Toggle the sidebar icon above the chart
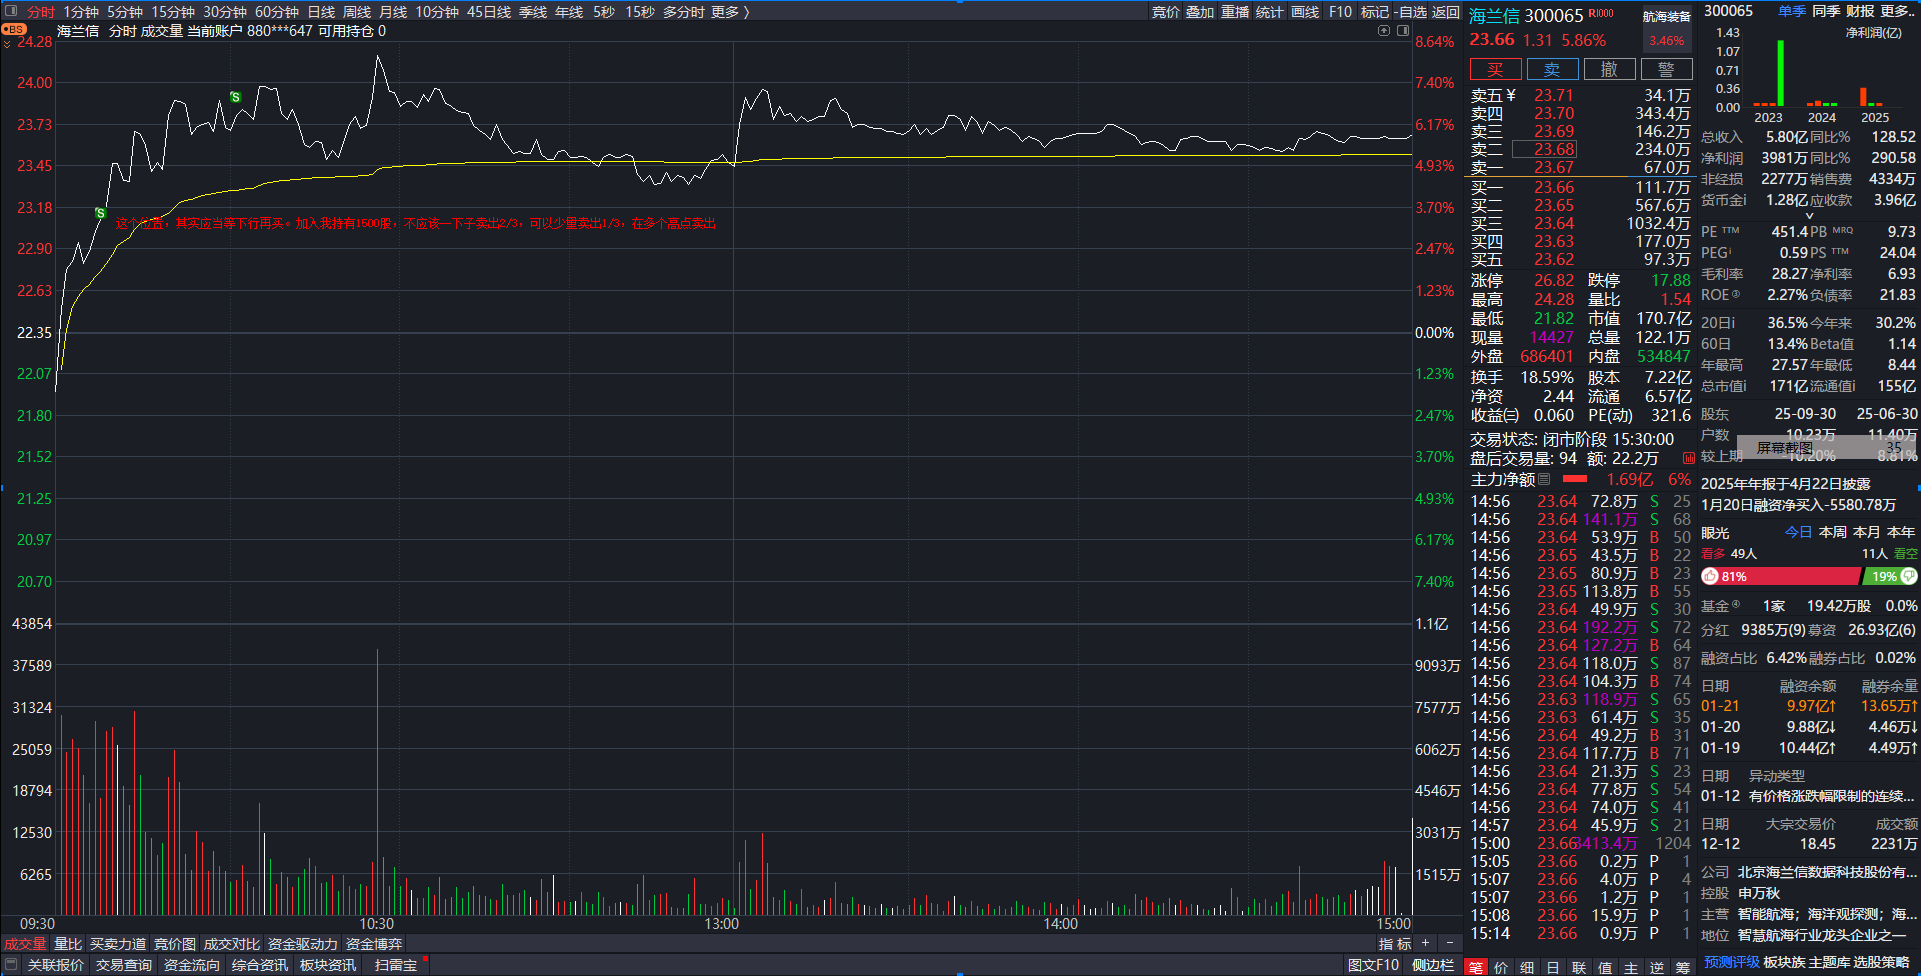This screenshot has height=976, width=1921. 1403,31
